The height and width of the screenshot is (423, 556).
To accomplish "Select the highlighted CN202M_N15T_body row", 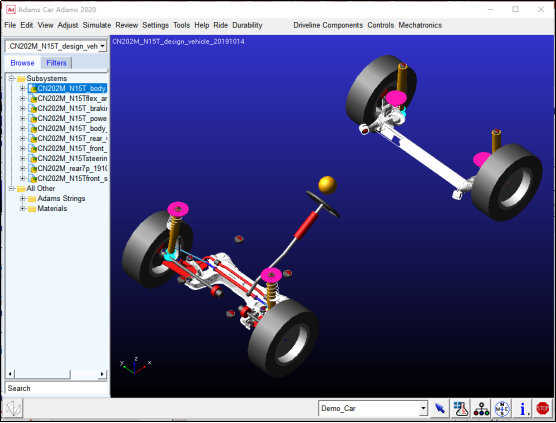I will (x=67, y=88).
